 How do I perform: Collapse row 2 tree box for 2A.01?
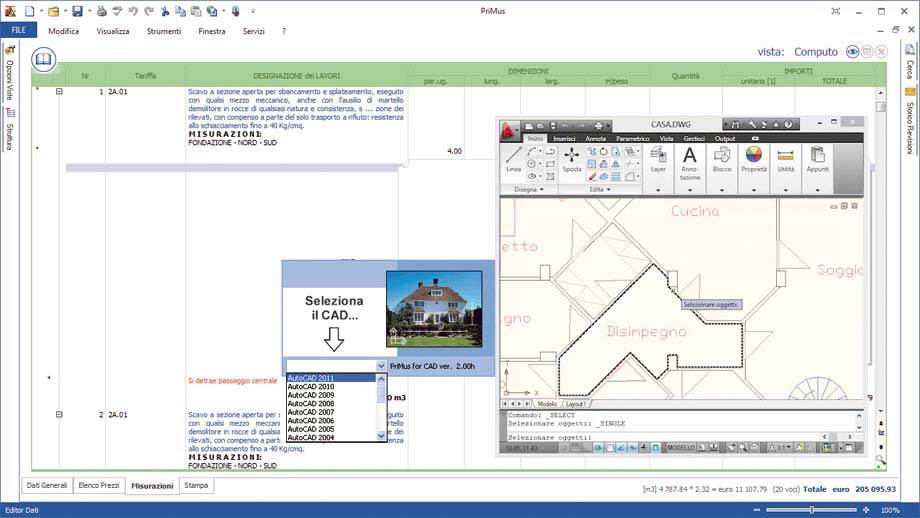pos(59,414)
